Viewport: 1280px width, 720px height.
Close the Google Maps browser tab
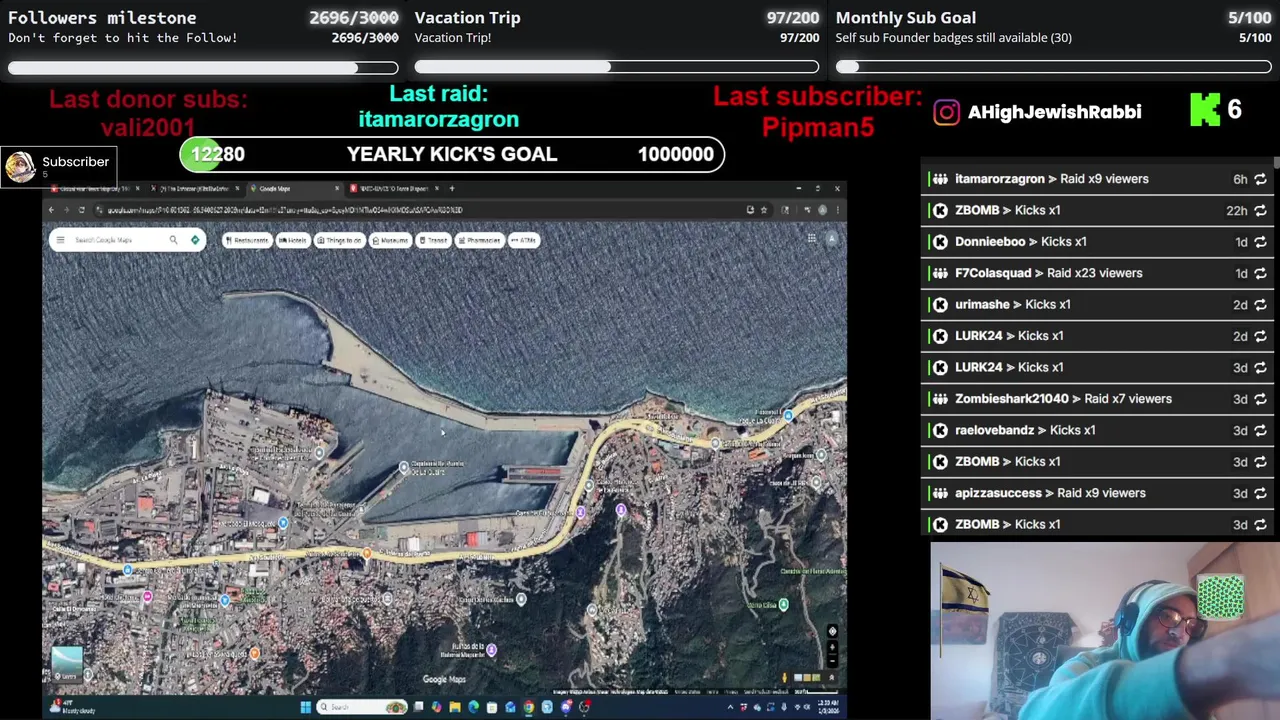point(337,188)
